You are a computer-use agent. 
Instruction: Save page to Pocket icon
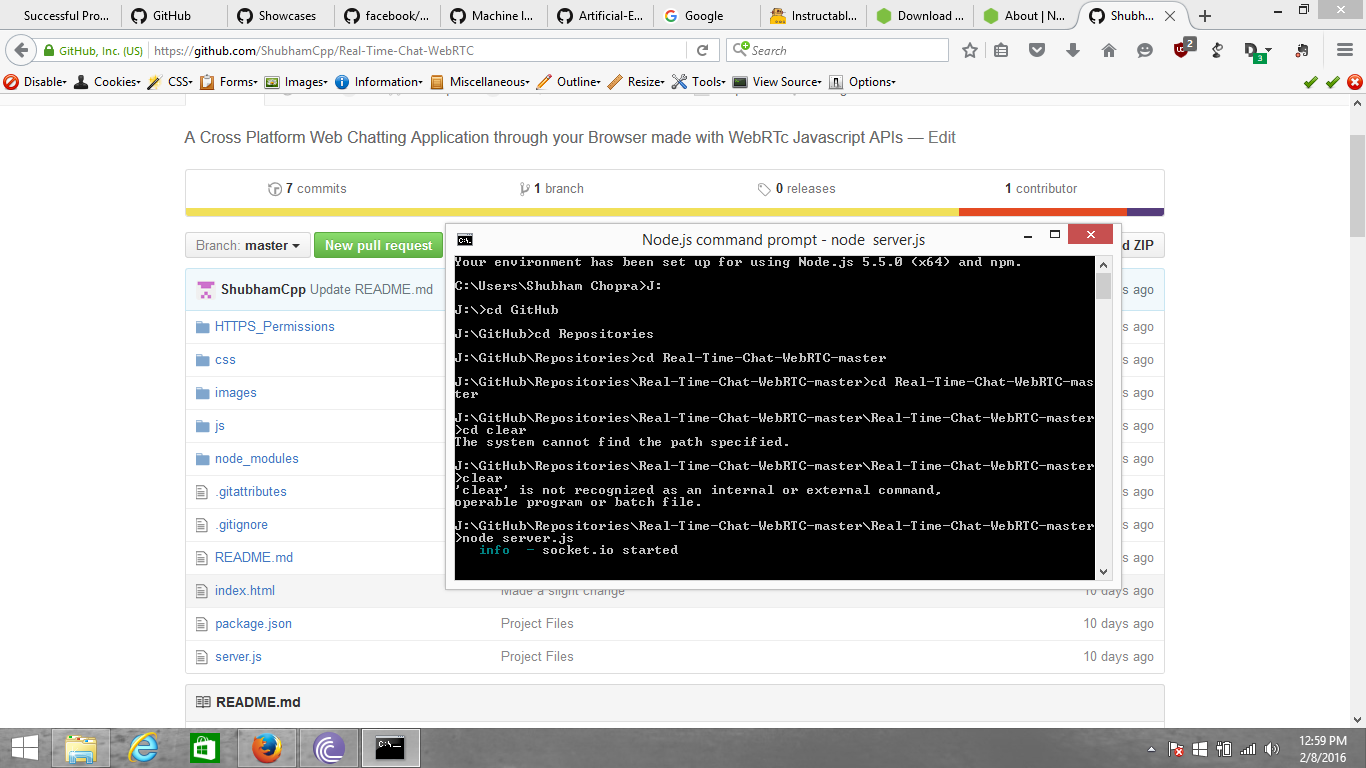[x=1037, y=50]
